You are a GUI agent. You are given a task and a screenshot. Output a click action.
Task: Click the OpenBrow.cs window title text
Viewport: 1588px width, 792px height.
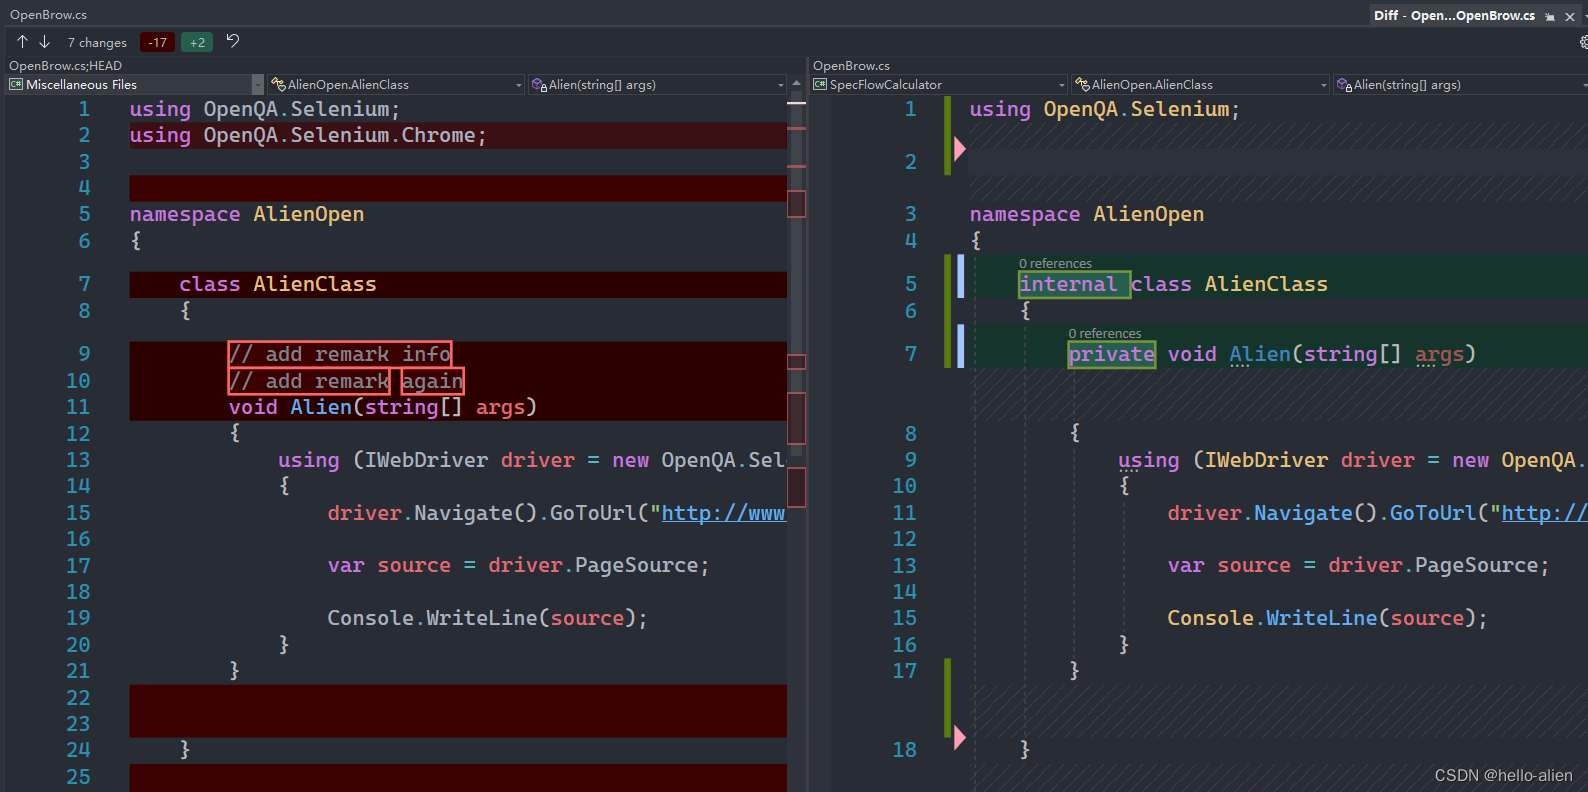pos(48,15)
